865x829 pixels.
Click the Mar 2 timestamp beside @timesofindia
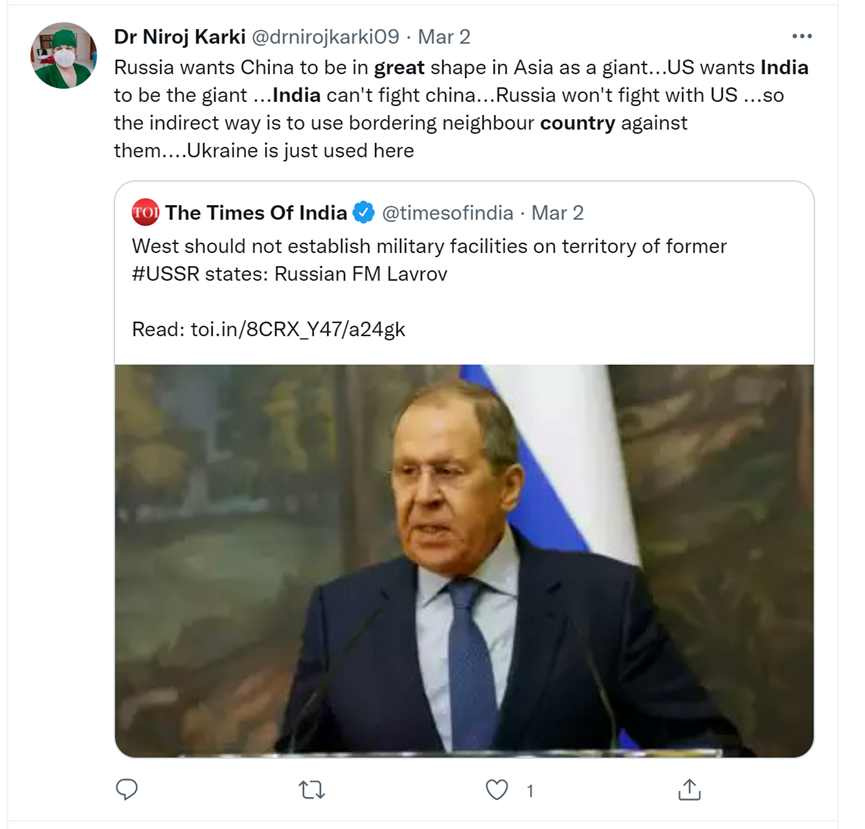pos(558,213)
